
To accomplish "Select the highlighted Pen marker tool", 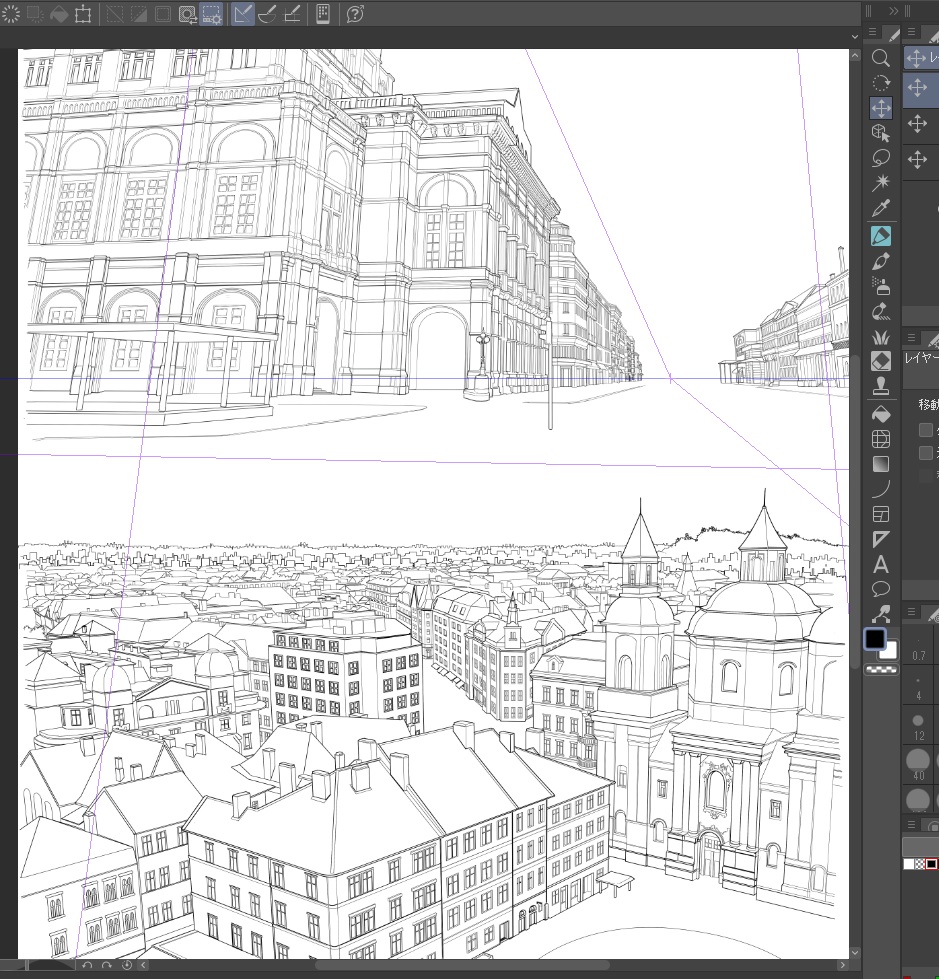I will tap(881, 236).
